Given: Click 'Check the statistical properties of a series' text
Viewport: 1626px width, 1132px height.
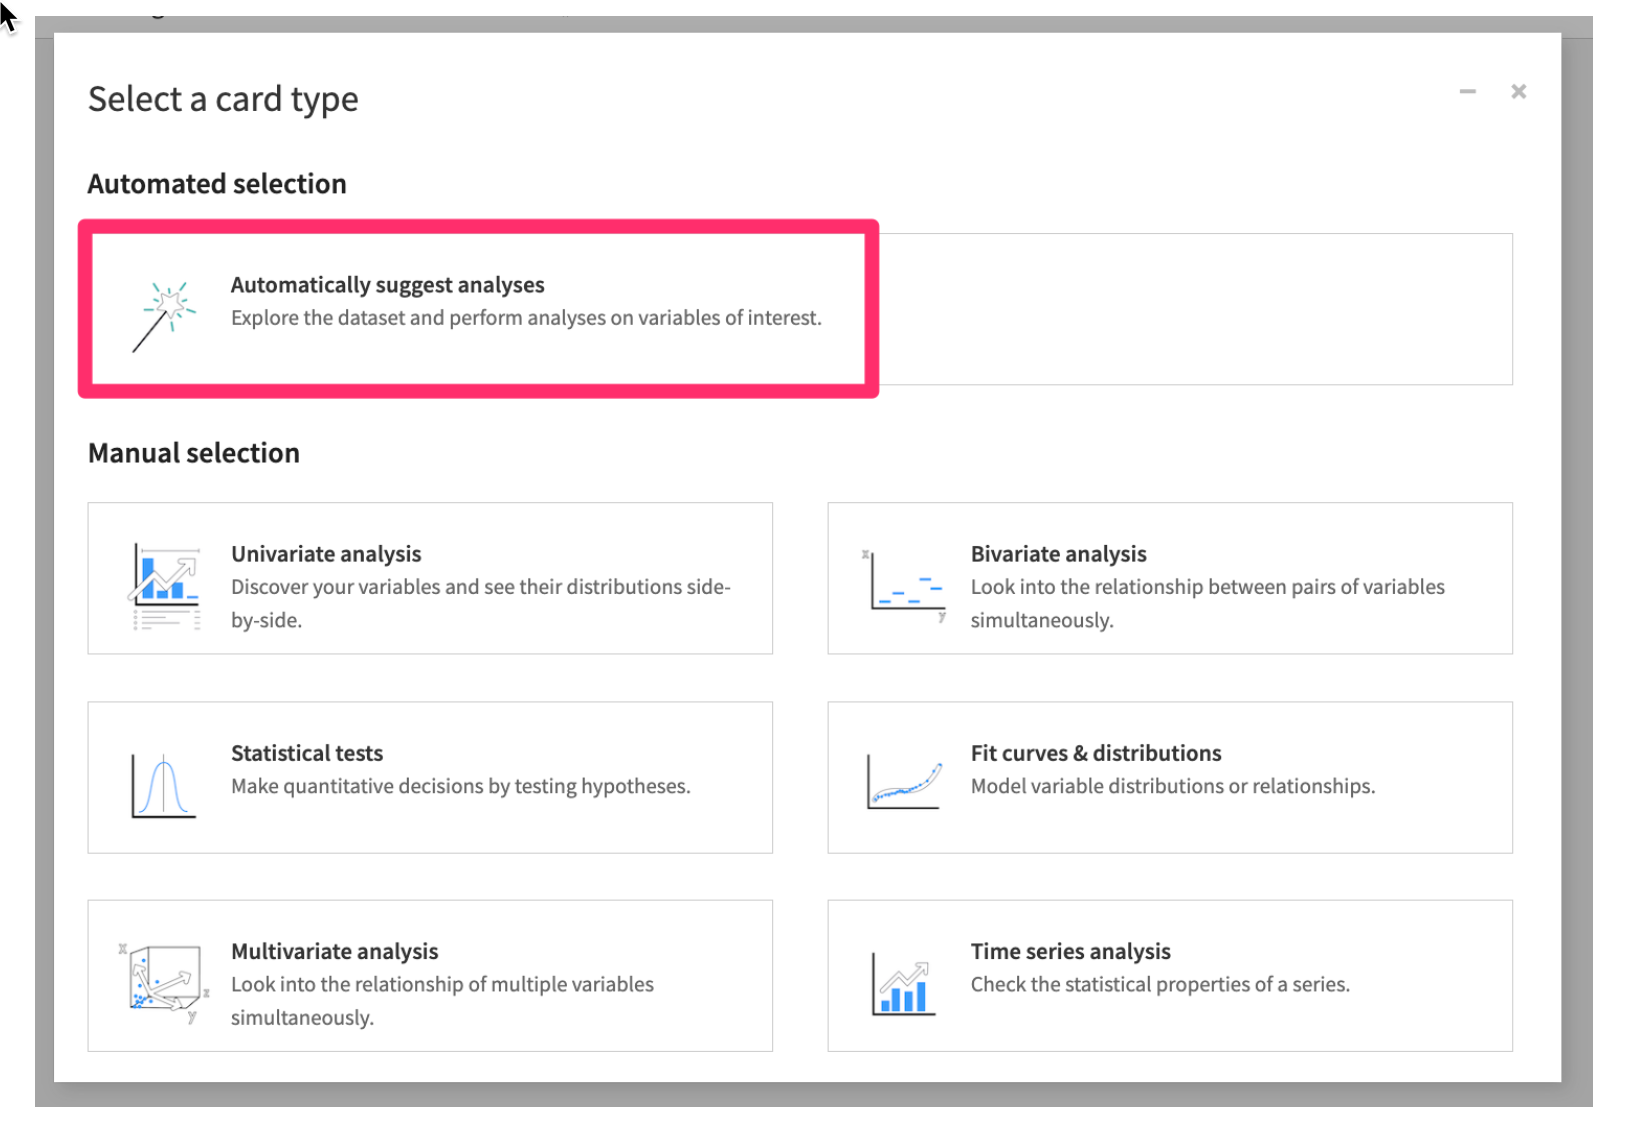Looking at the screenshot, I should tap(1160, 984).
